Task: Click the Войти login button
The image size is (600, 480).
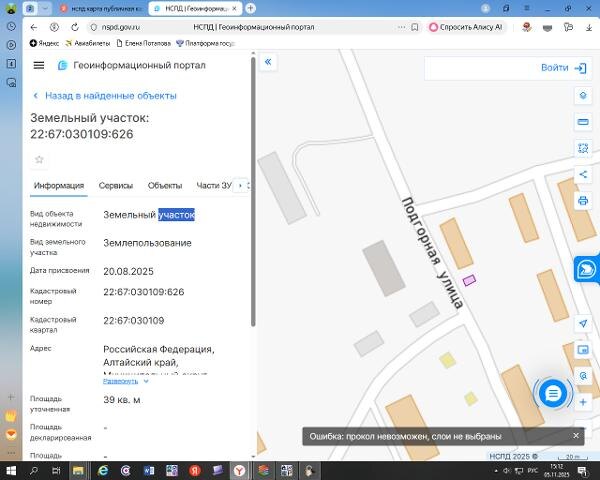Action: [x=564, y=68]
